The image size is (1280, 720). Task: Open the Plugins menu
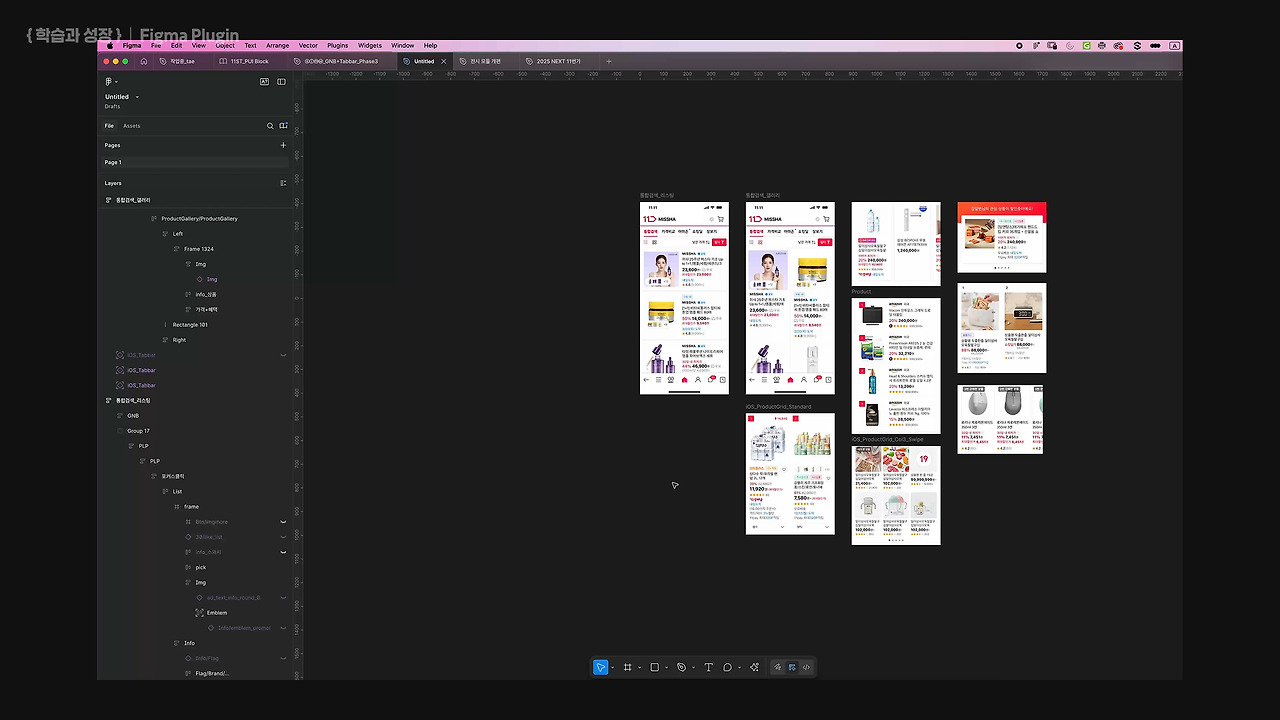click(x=337, y=45)
